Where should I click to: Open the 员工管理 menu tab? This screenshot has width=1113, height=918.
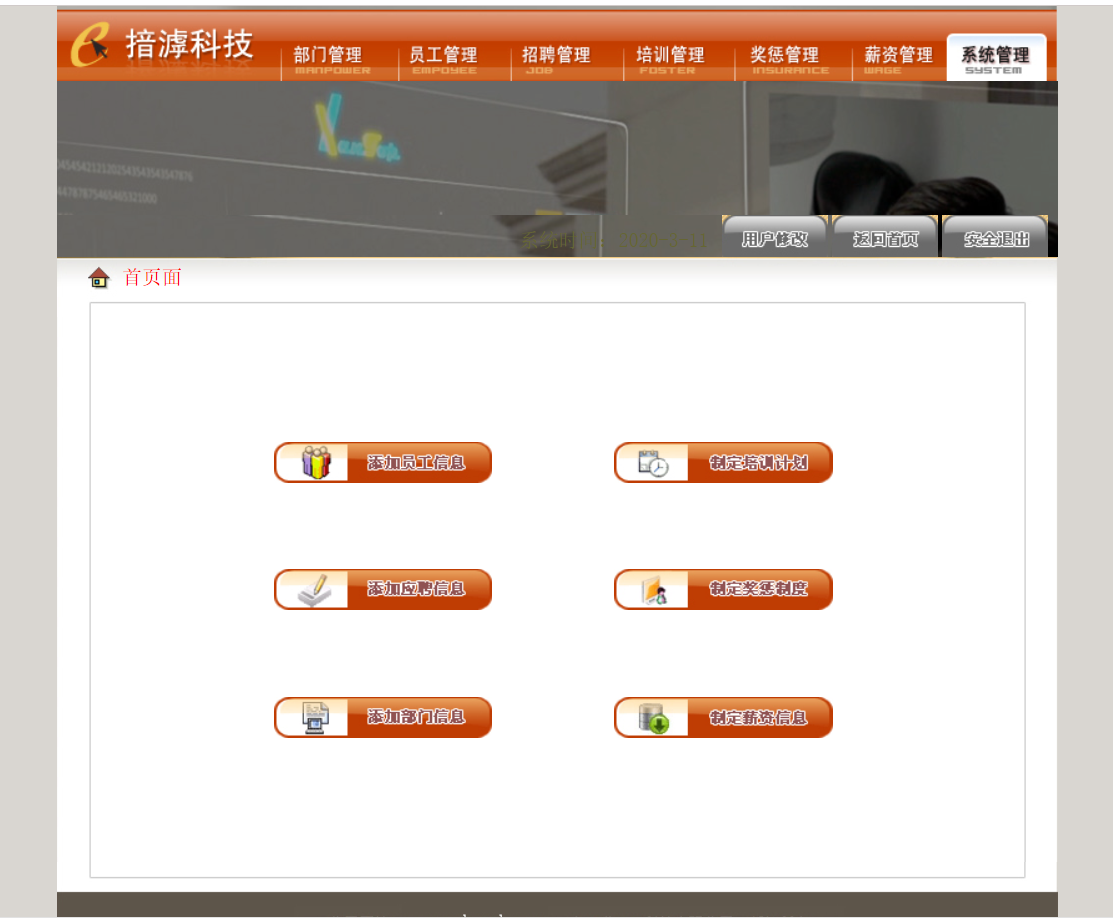(445, 60)
